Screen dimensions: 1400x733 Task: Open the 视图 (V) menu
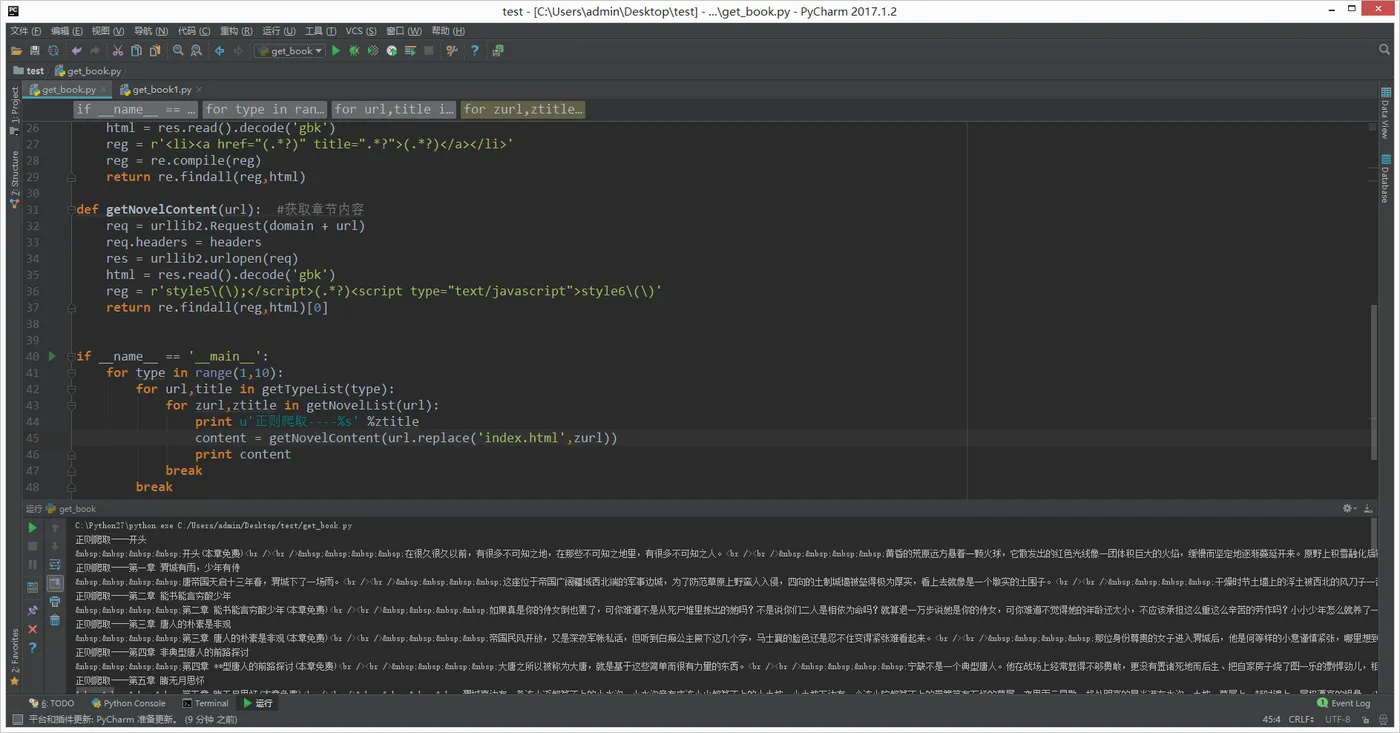coord(109,31)
